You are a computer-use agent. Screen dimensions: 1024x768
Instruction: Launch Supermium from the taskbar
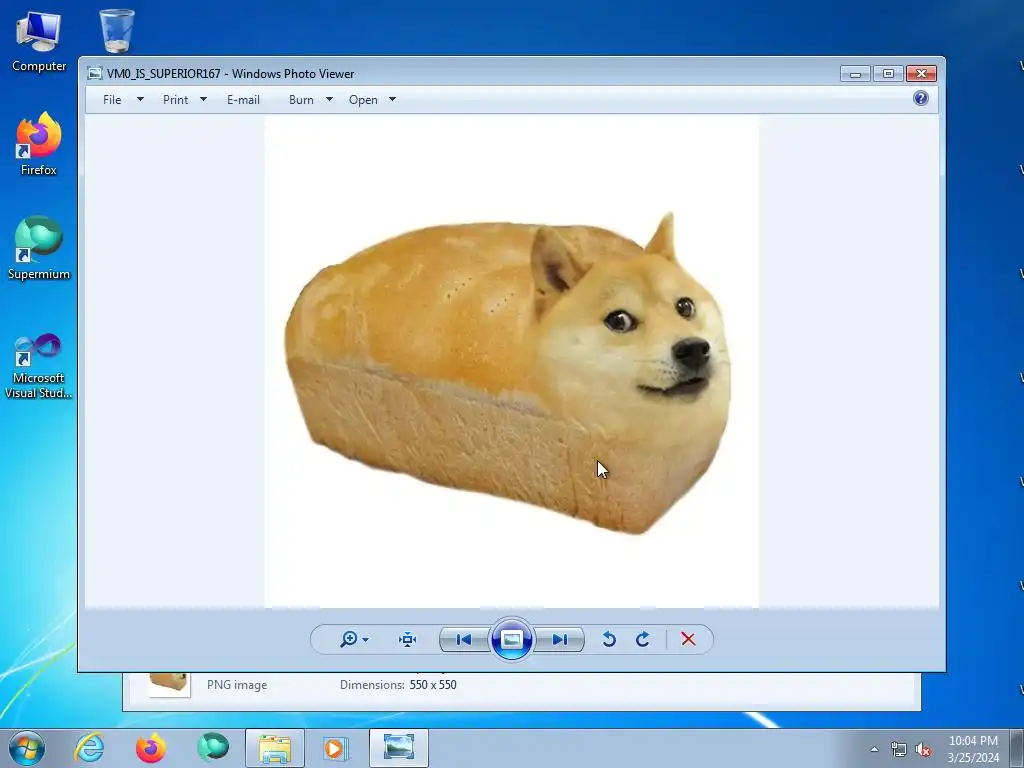click(x=213, y=748)
